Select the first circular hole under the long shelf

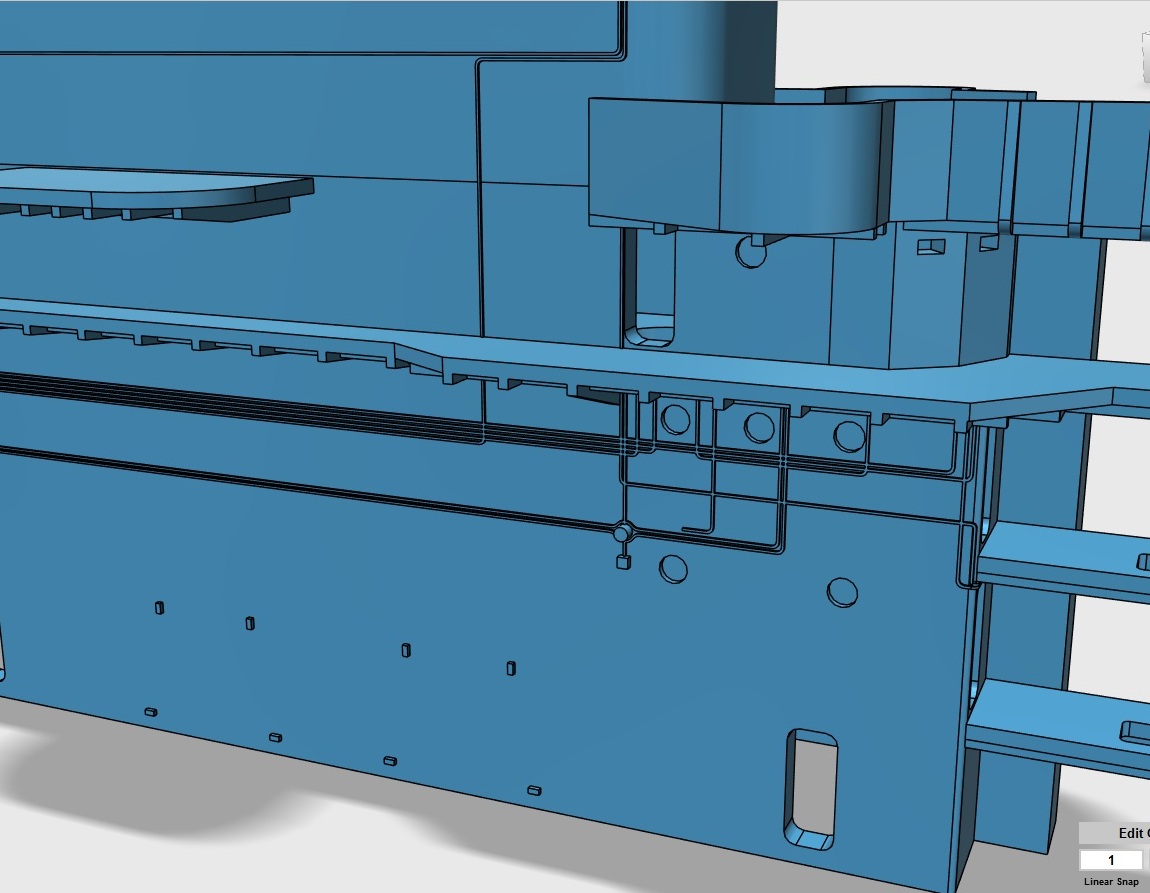click(675, 419)
